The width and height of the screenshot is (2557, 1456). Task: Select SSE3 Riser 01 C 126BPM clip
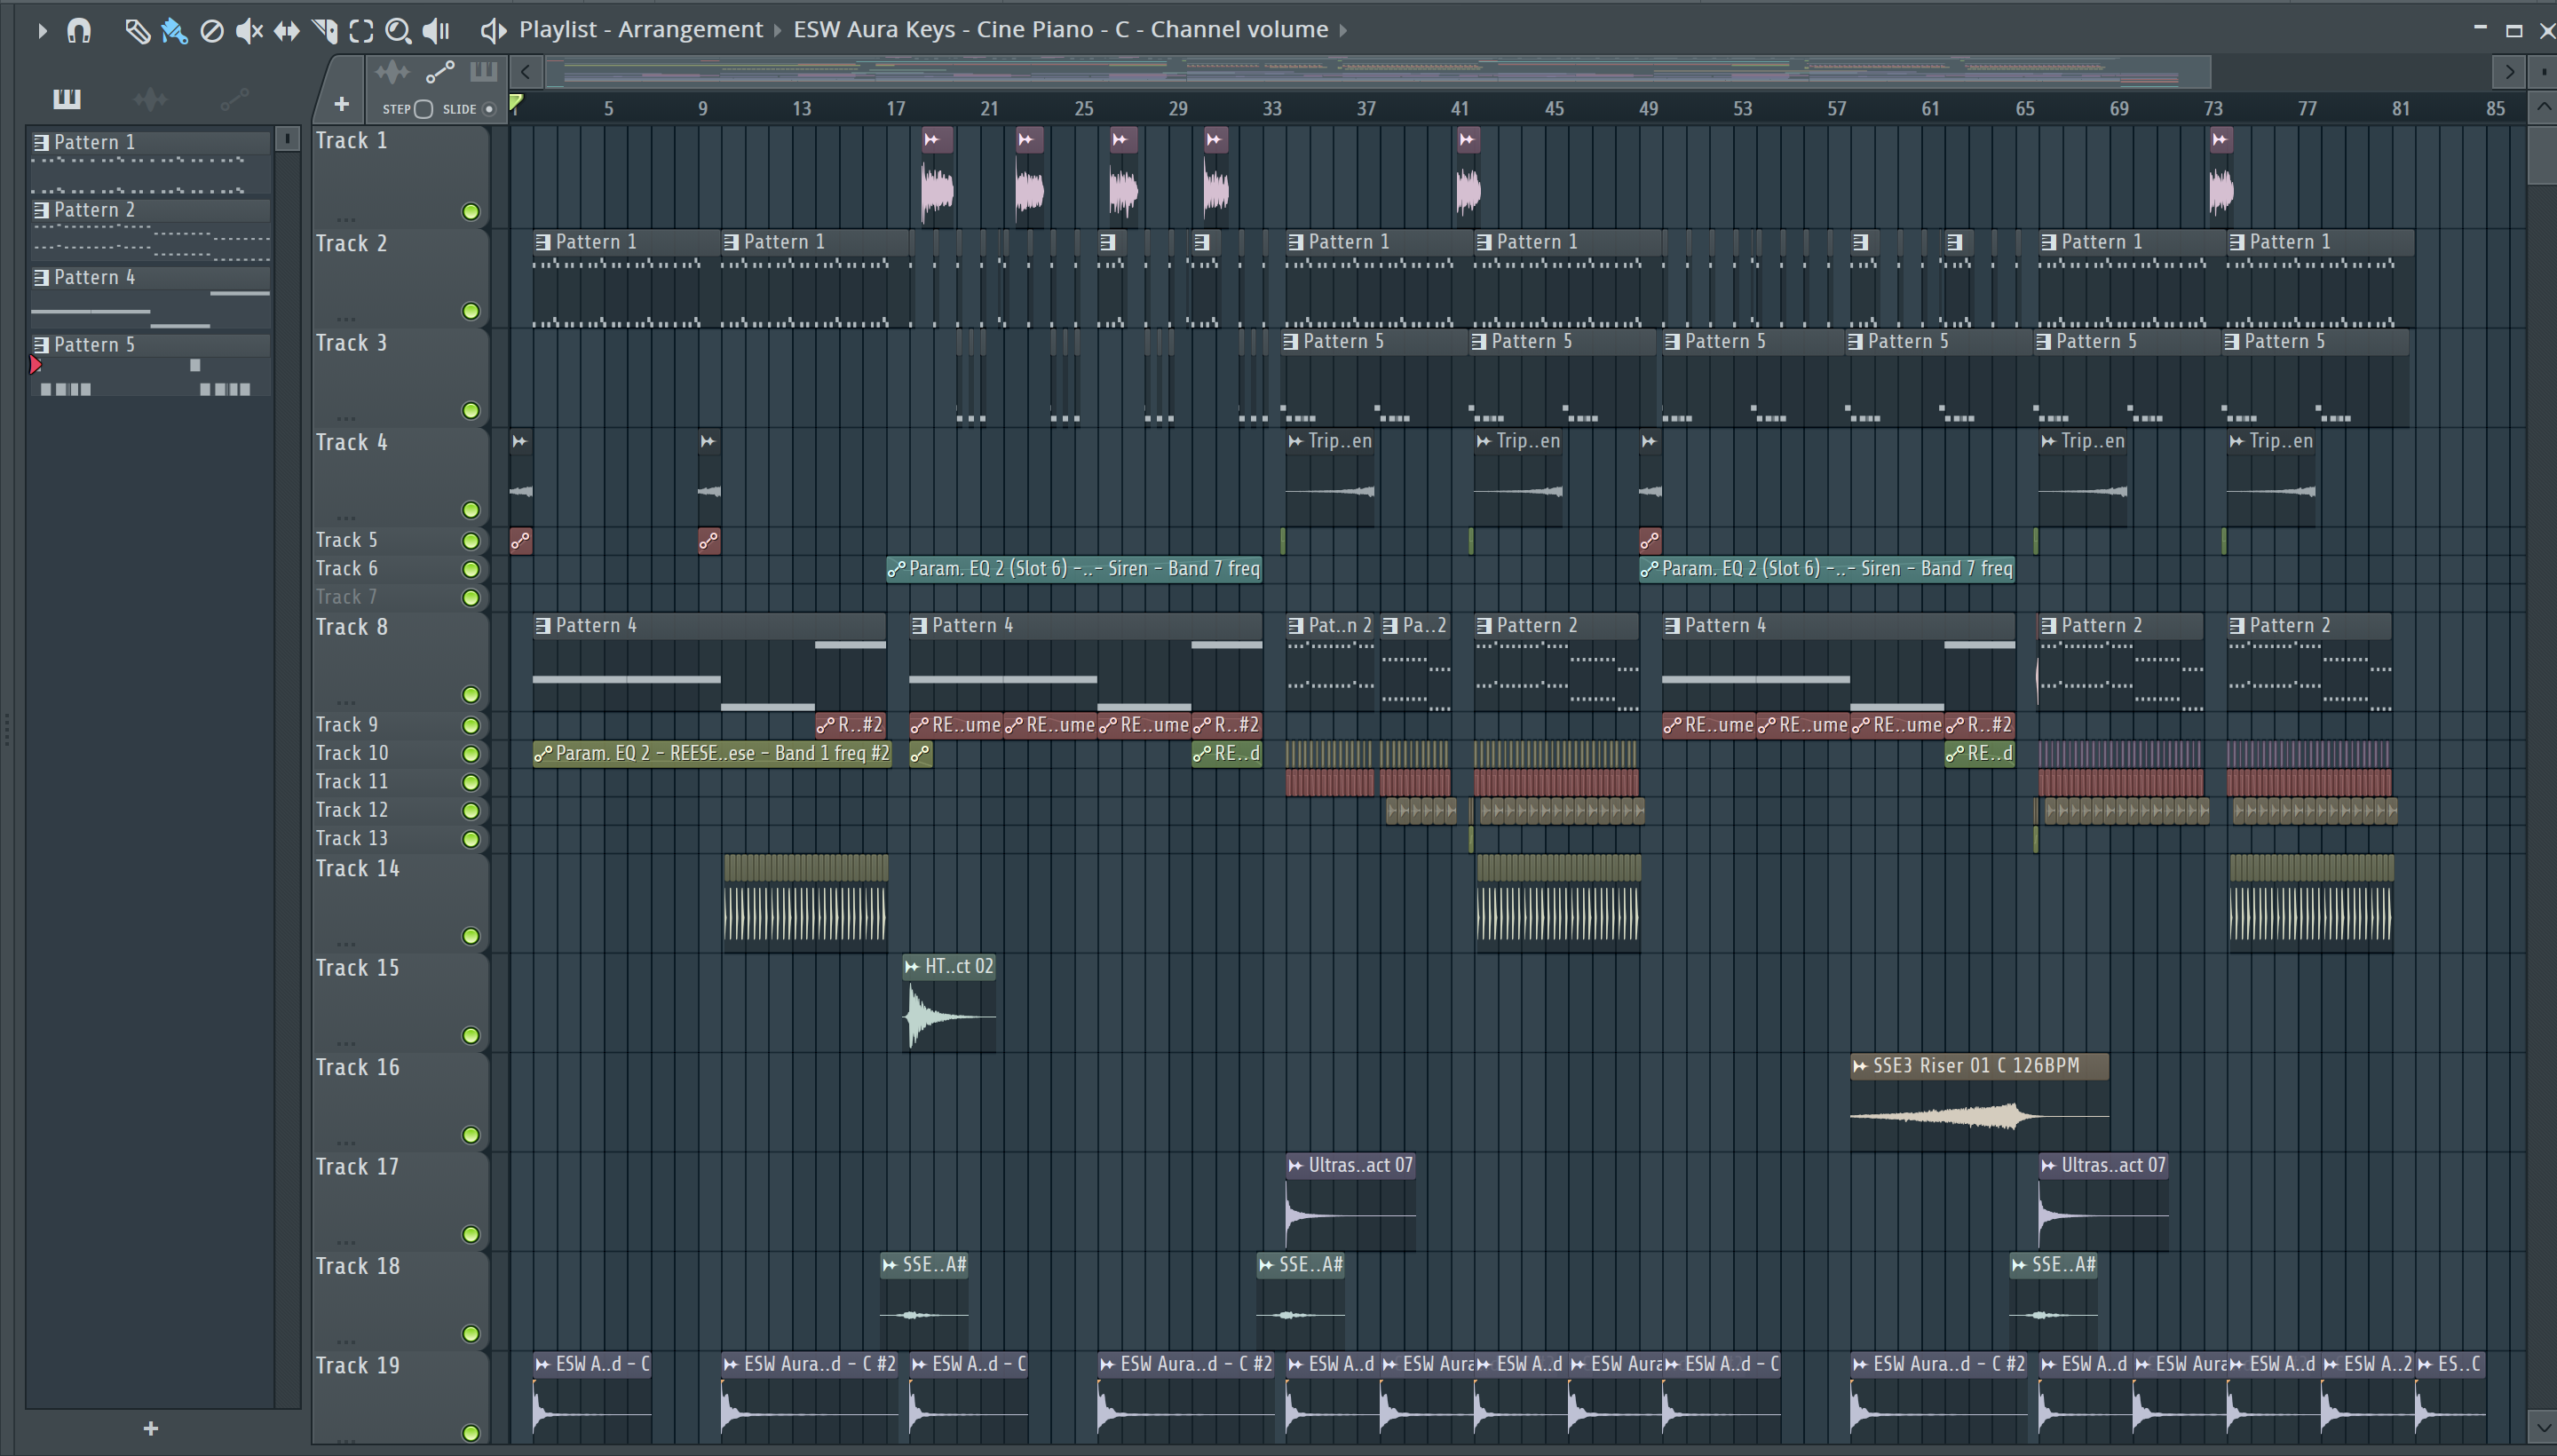[1979, 1101]
